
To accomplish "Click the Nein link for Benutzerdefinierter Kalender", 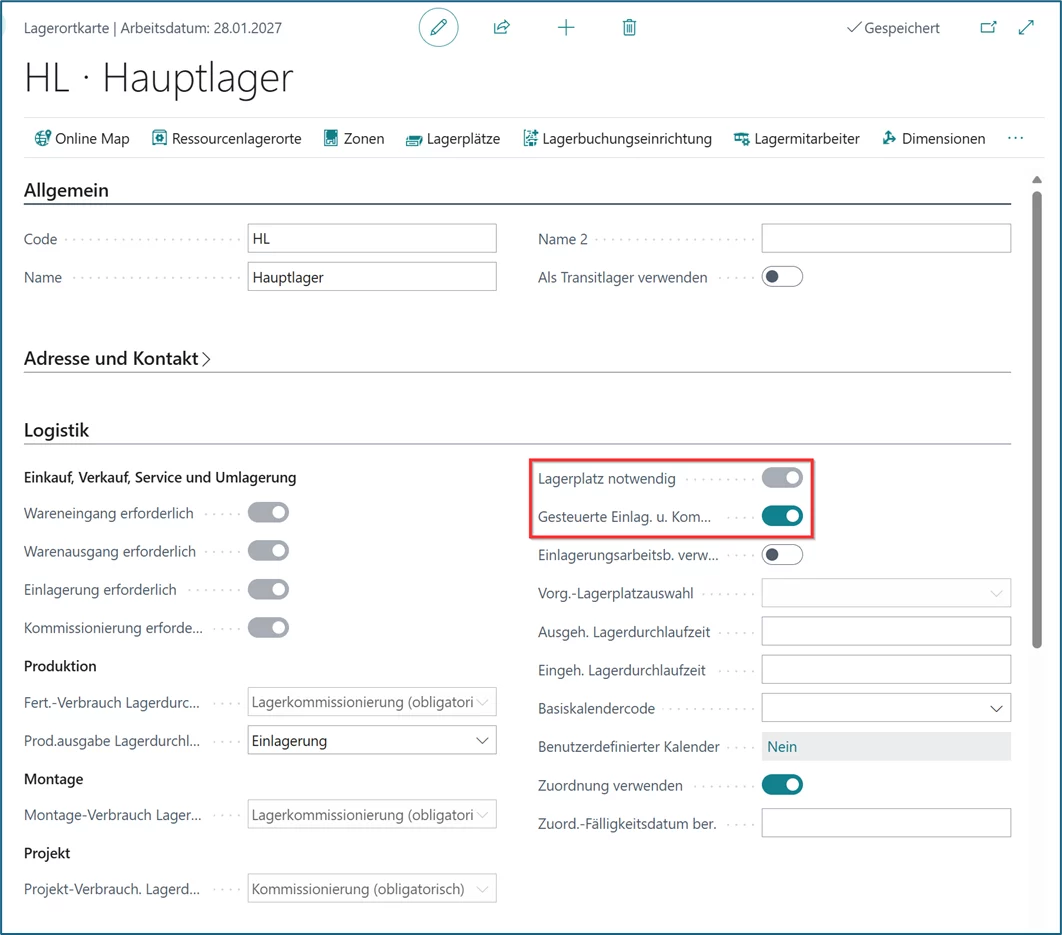I will point(782,747).
